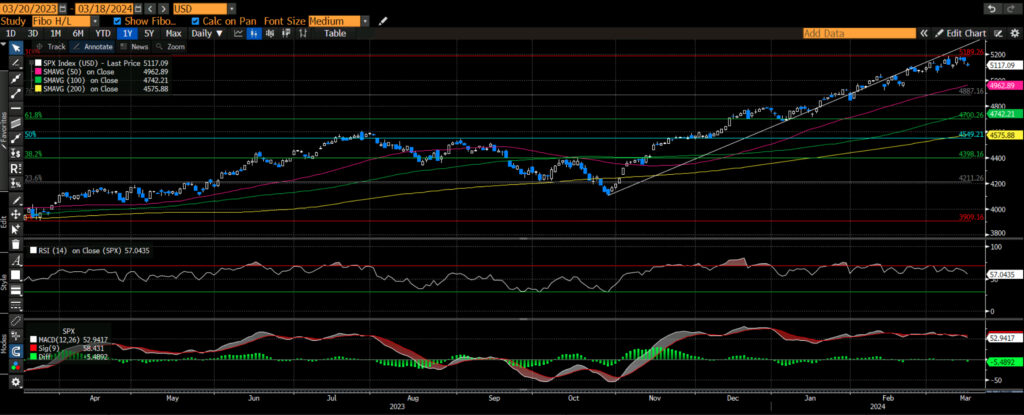
Task: Open chart settings gear at top right
Action: click(x=1013, y=33)
